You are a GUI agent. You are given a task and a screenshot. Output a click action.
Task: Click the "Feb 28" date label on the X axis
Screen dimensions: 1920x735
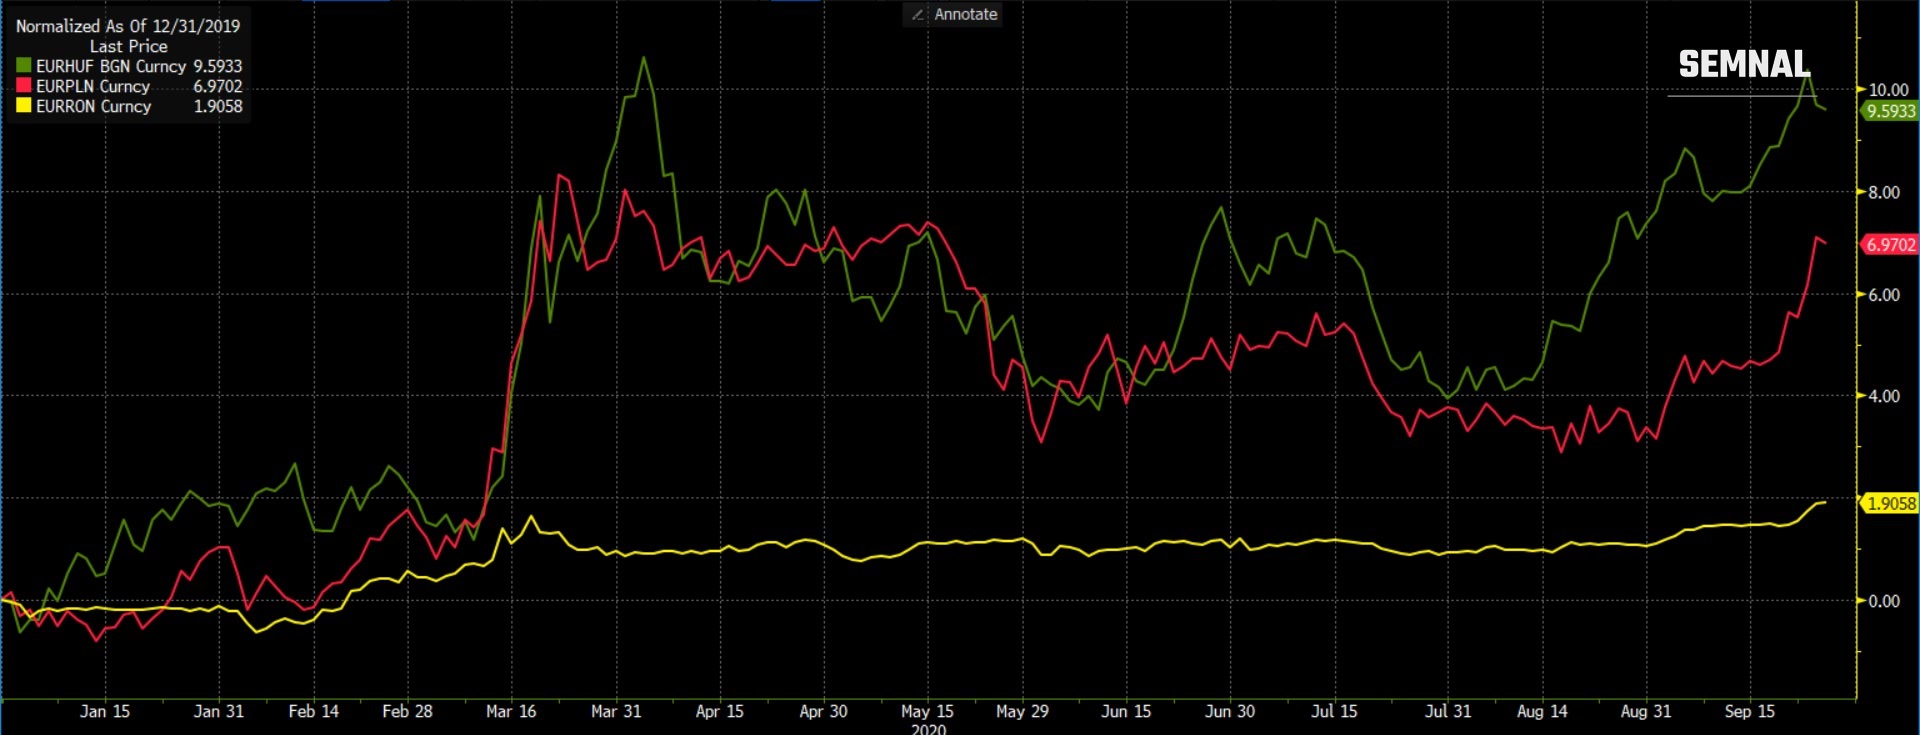click(408, 711)
